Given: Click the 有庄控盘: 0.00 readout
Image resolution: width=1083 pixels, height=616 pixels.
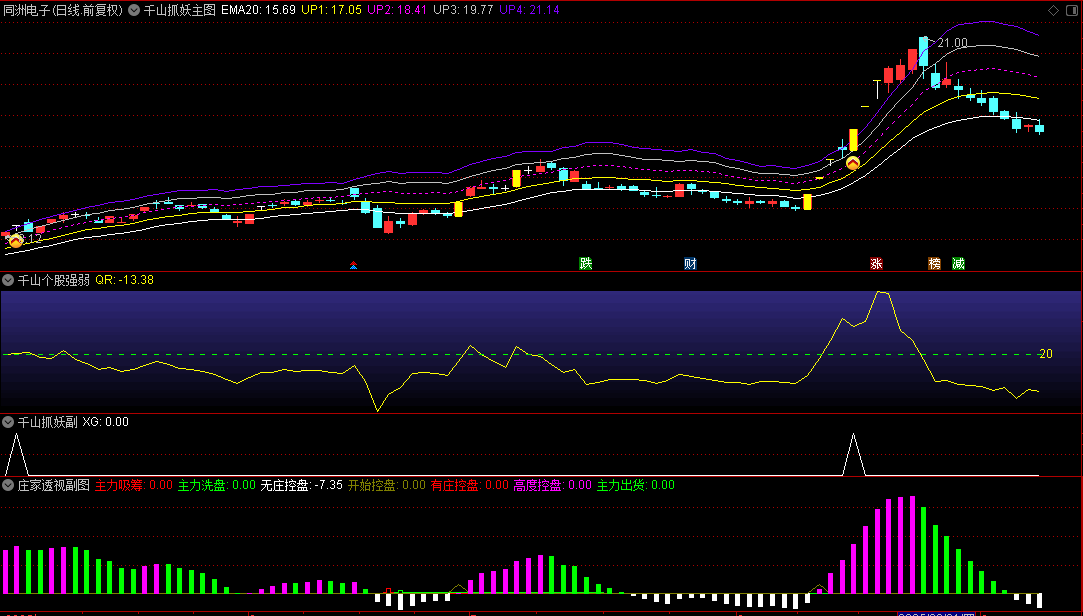Looking at the screenshot, I should (470, 485).
